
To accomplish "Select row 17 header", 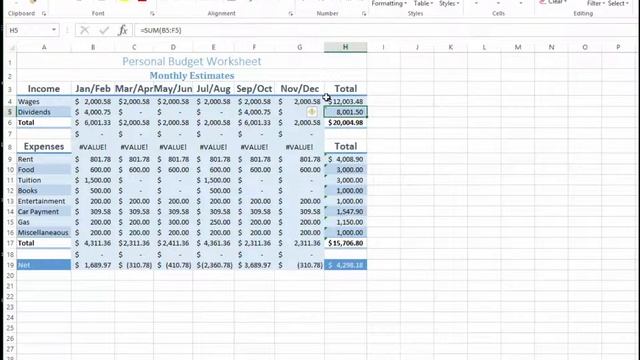I will coord(10,243).
